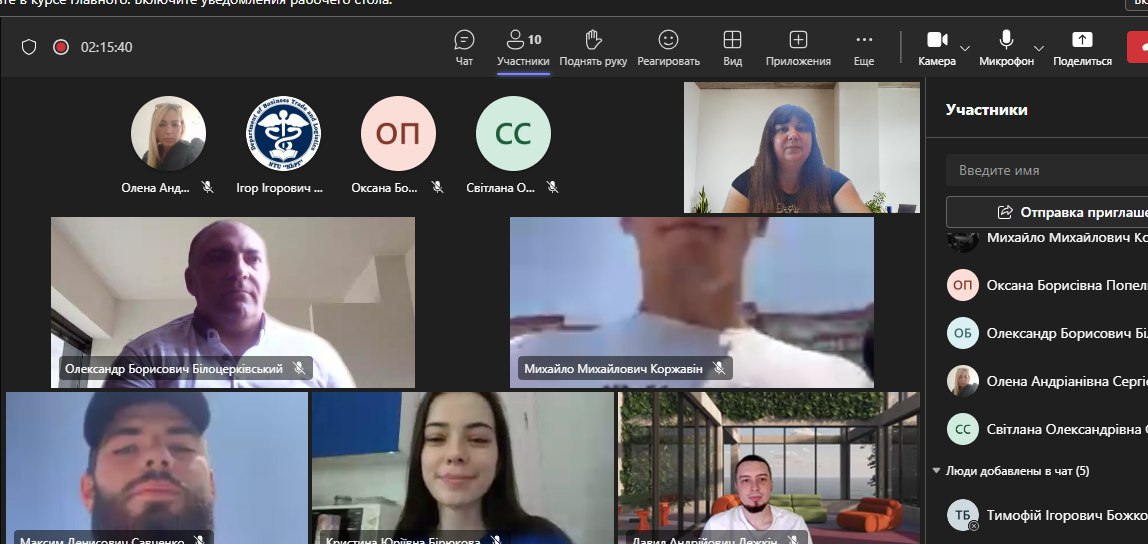The height and width of the screenshot is (544, 1148).
Task: Select the СС Світлана avatar tile
Action: tap(513, 133)
